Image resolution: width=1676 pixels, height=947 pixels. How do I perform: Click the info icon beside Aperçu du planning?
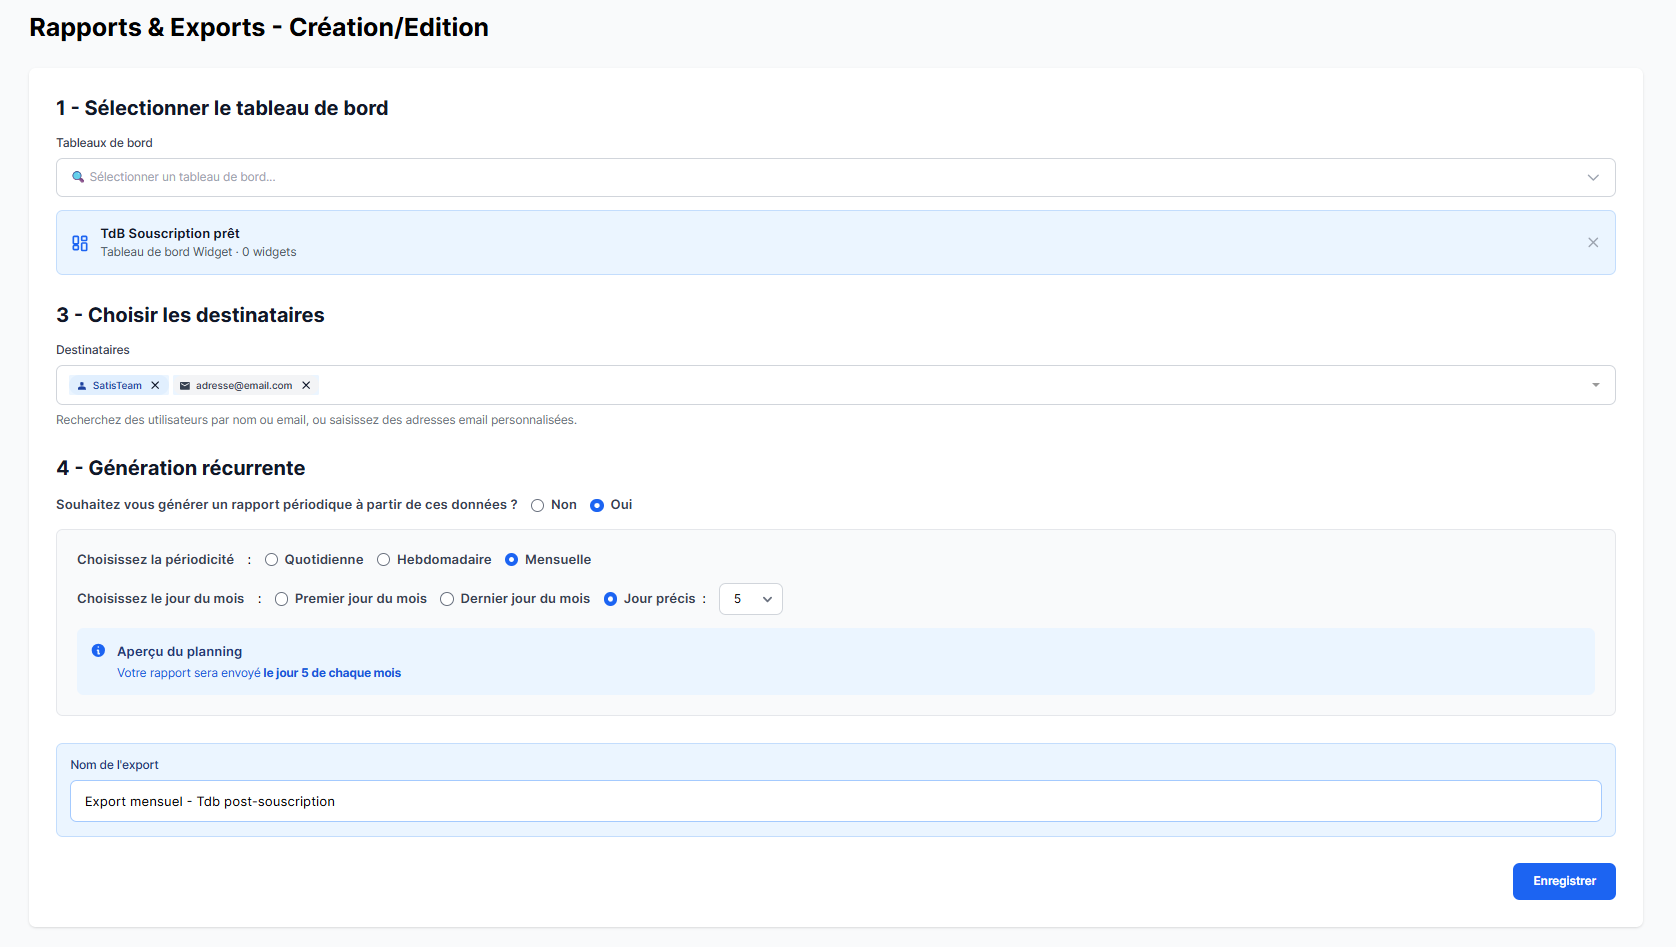[x=98, y=651]
